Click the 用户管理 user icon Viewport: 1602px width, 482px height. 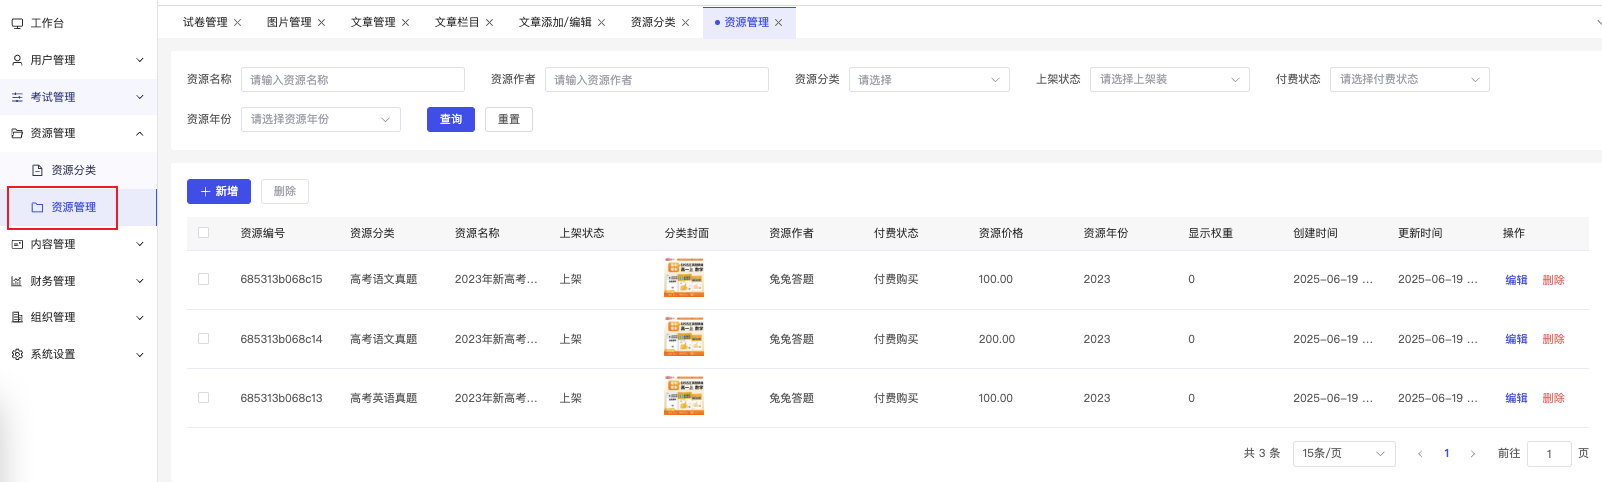(17, 60)
